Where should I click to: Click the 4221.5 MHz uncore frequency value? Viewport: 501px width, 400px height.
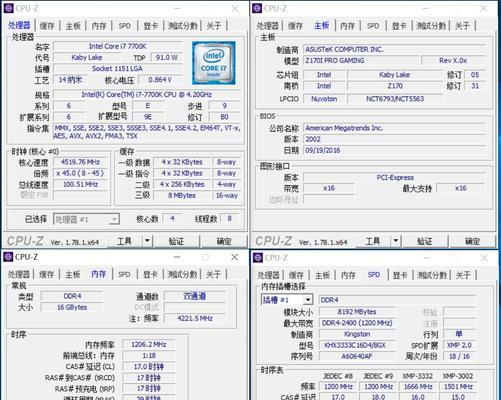click(x=195, y=318)
